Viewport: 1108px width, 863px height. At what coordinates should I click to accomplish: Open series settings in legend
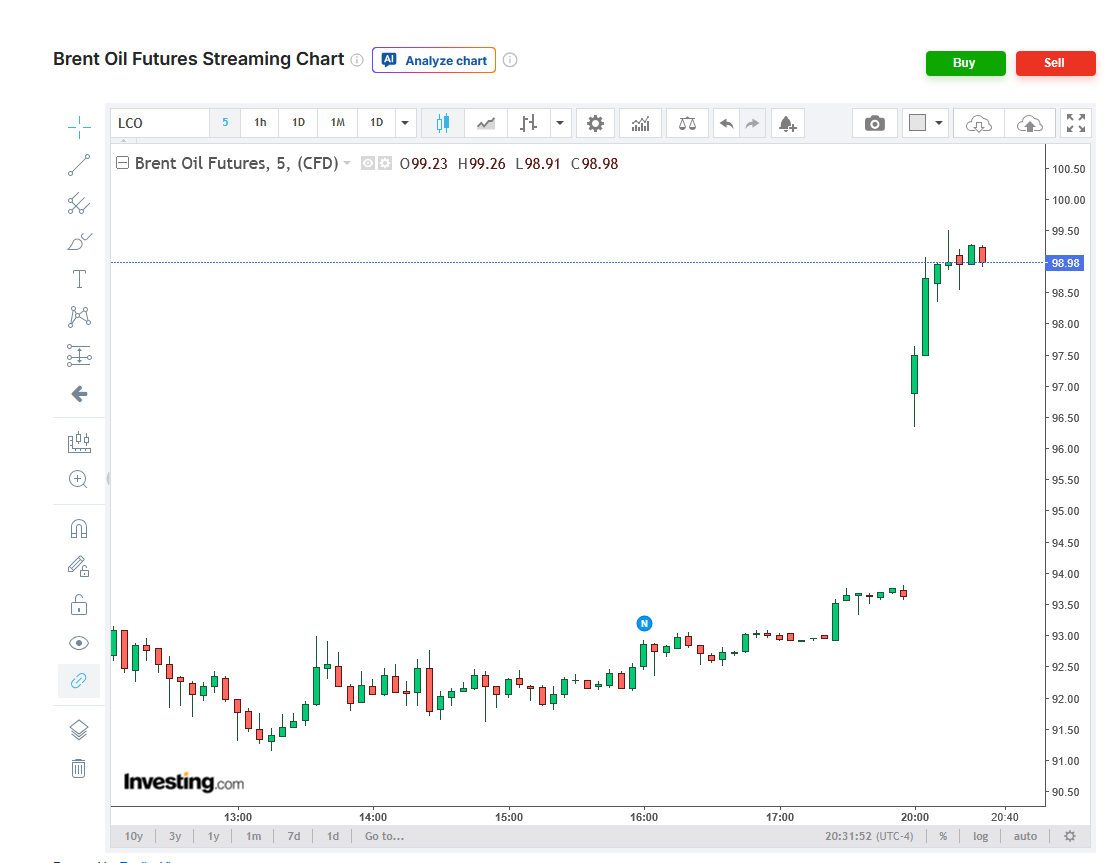[x=384, y=163]
